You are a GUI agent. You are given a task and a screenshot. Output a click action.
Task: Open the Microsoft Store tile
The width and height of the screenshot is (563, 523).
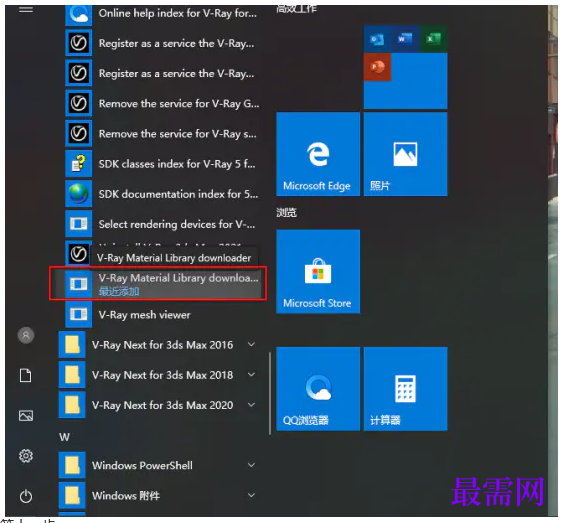(318, 271)
